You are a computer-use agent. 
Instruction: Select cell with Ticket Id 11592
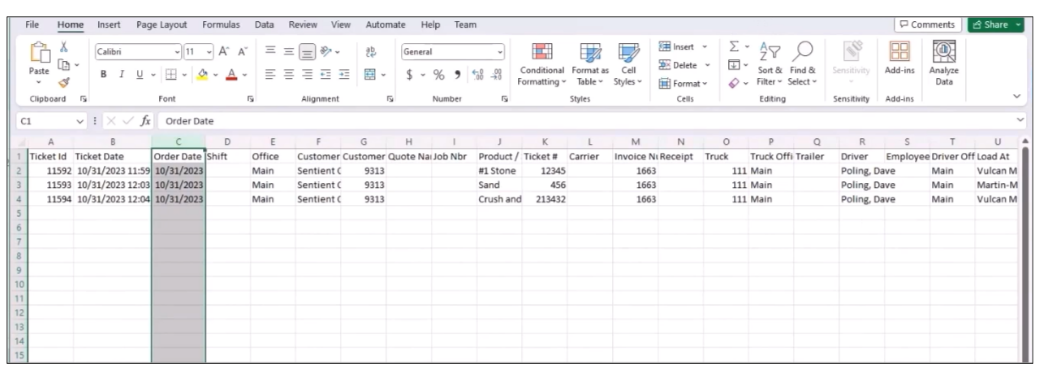click(x=50, y=170)
